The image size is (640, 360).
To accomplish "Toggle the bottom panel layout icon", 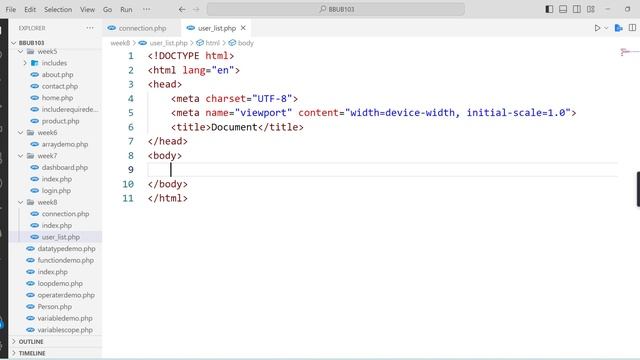I will click(x=563, y=9).
